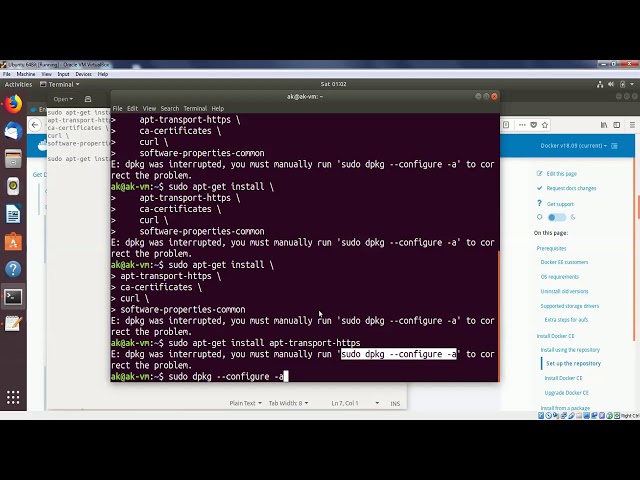The height and width of the screenshot is (480, 640).
Task: Open VirtualBox Input menu
Action: [x=63, y=74]
